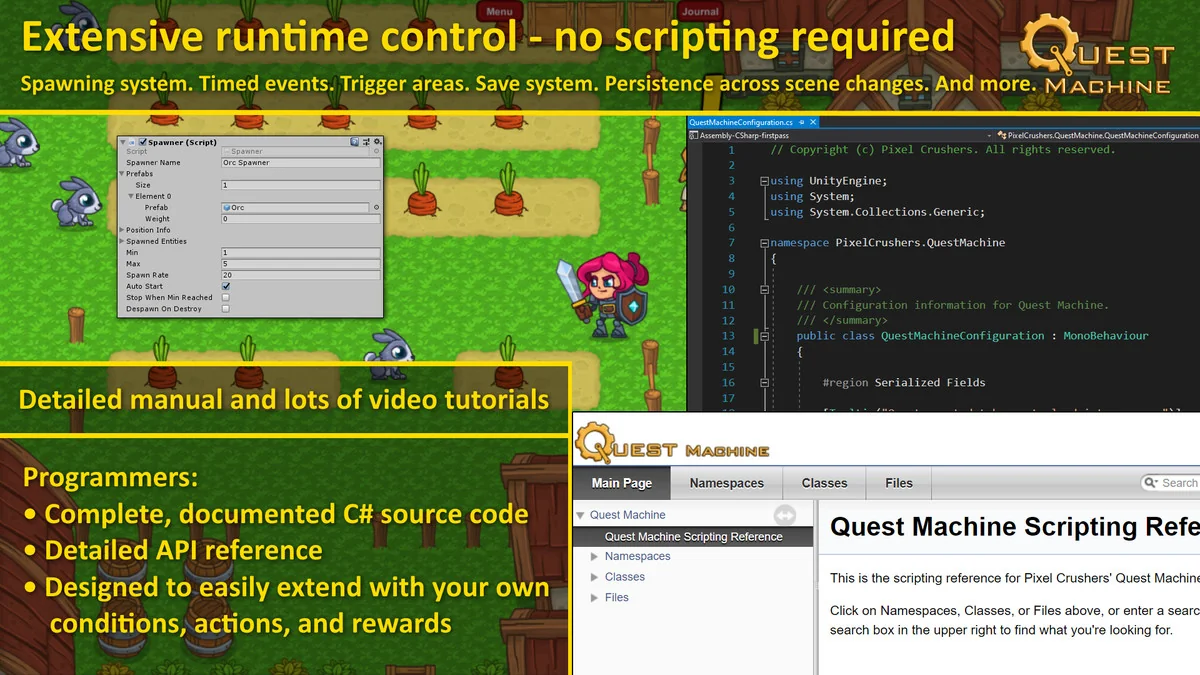The height and width of the screenshot is (675, 1200).
Task: Disable the Auto Start checkbox
Action: (226, 286)
